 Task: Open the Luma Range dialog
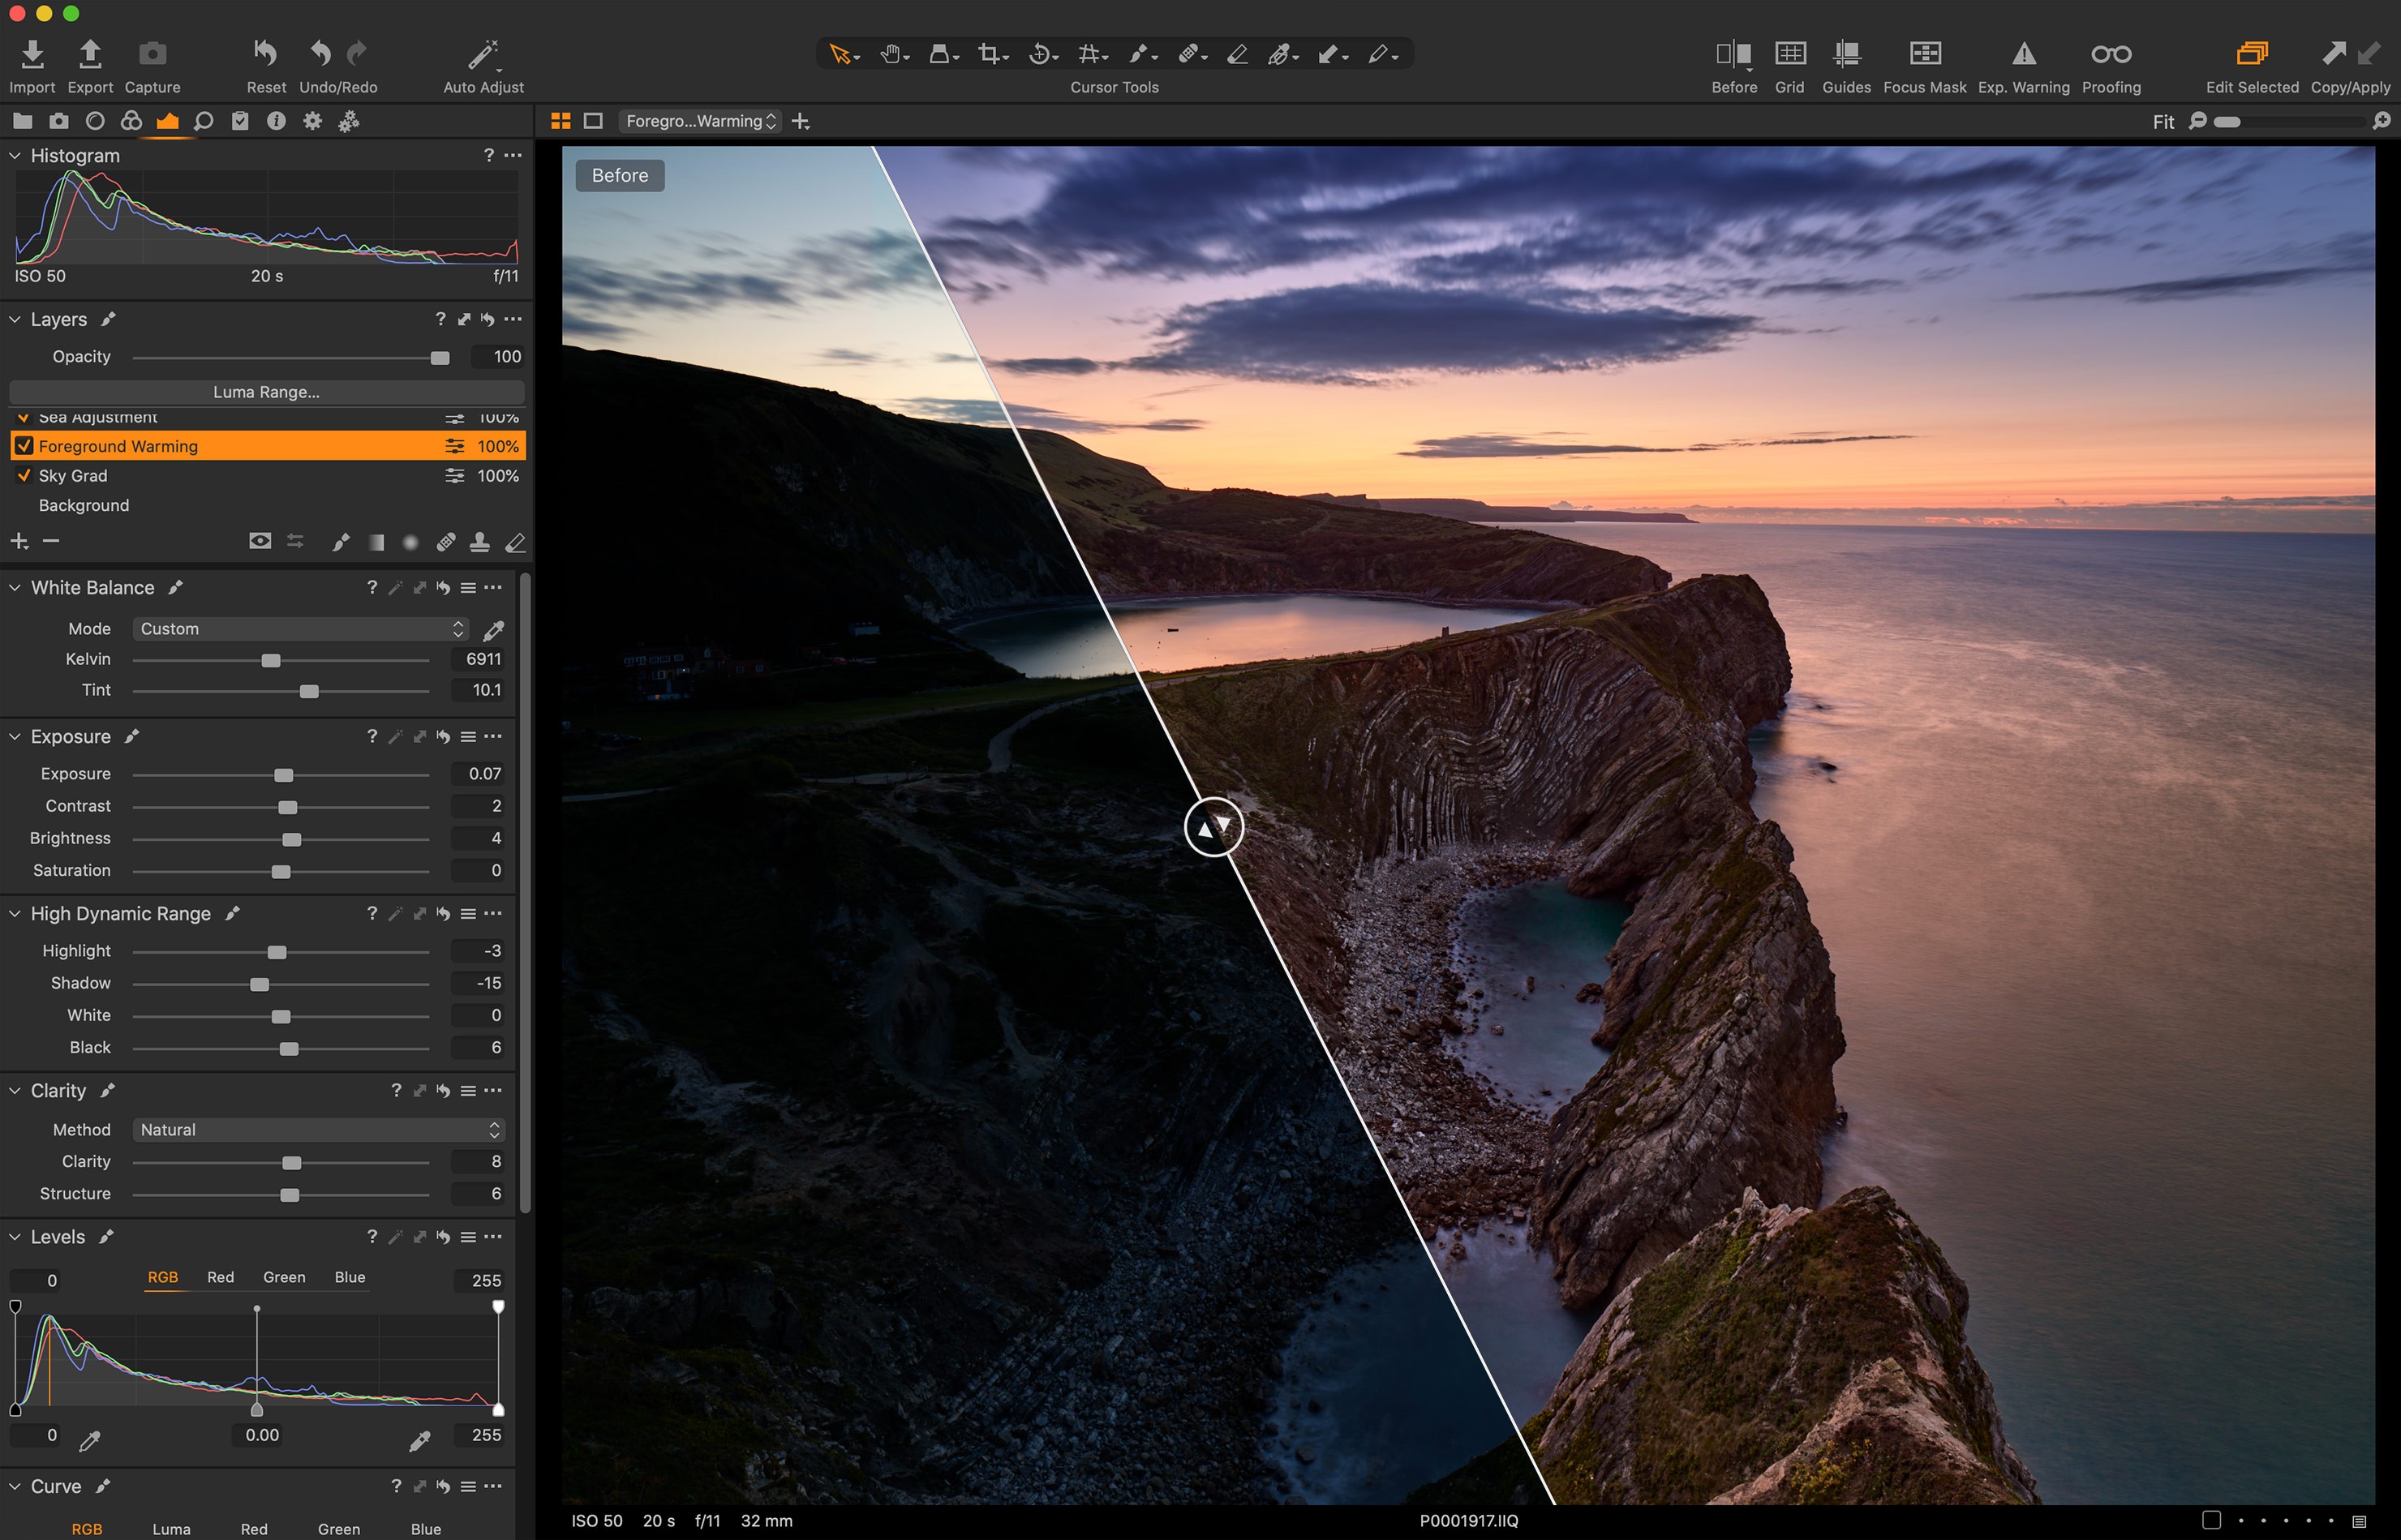[266, 392]
